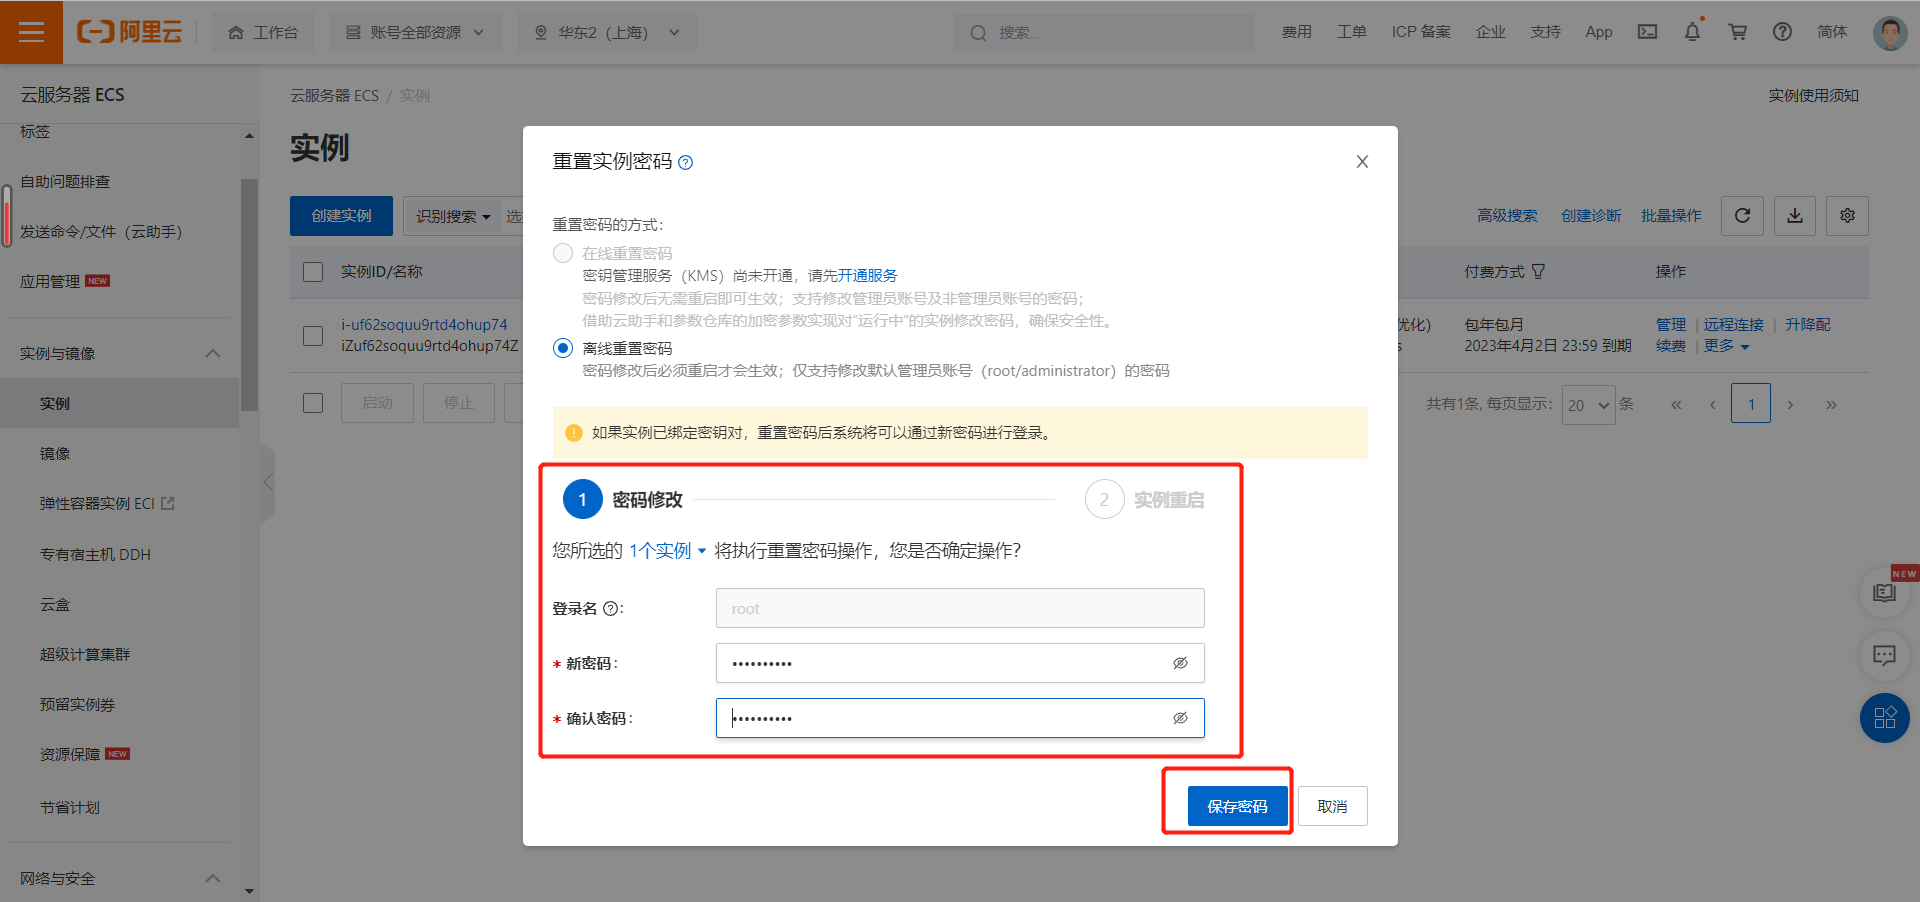Select 在线重置密码 radio option

(x=563, y=253)
